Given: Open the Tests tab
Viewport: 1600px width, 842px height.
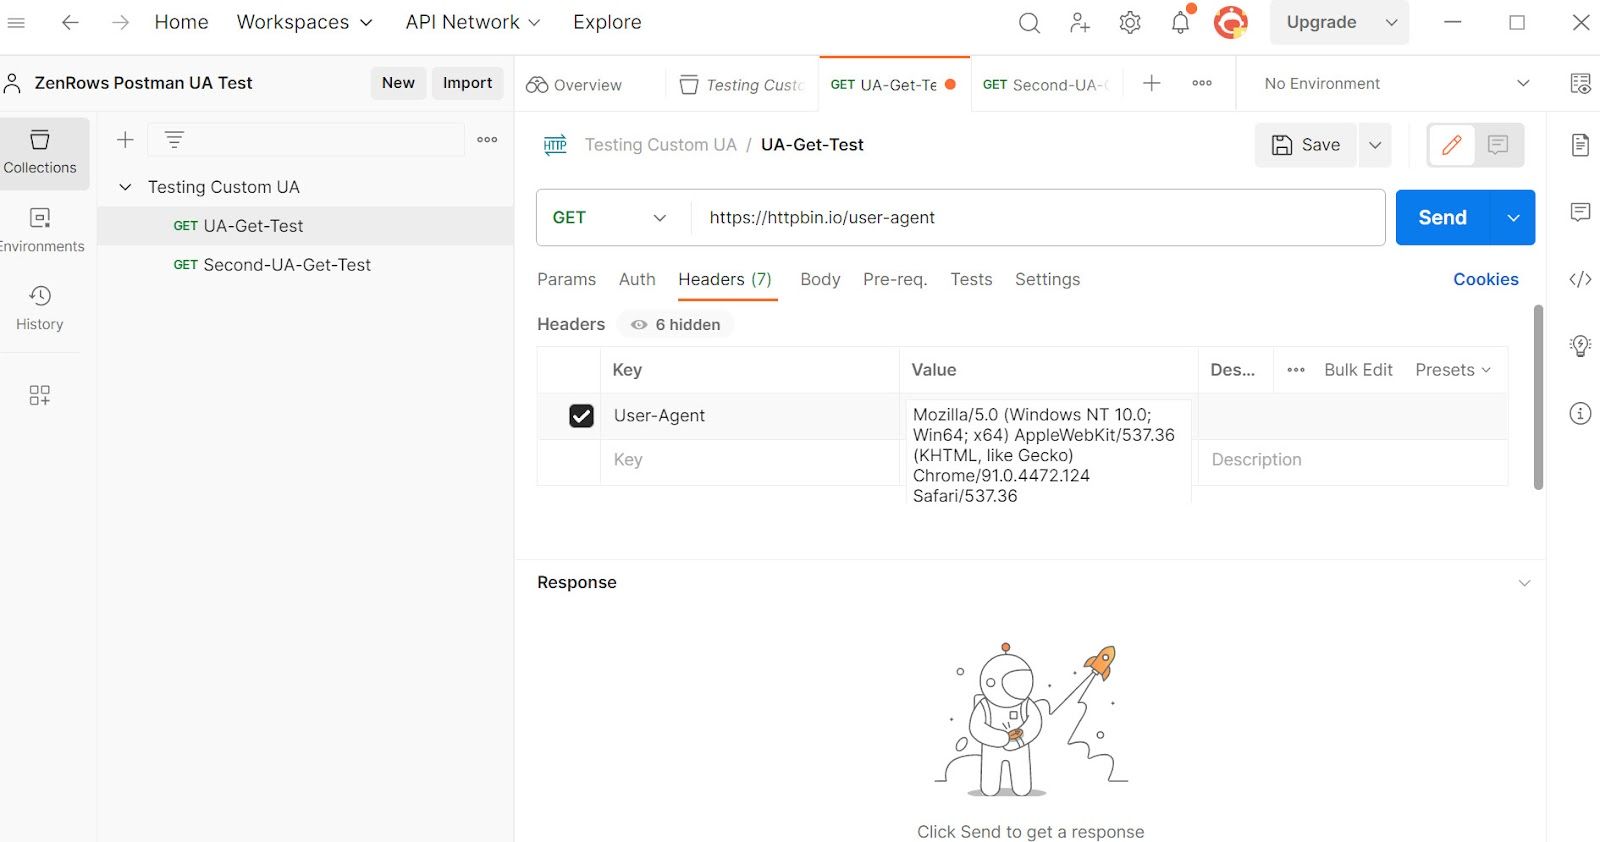Looking at the screenshot, I should point(971,280).
